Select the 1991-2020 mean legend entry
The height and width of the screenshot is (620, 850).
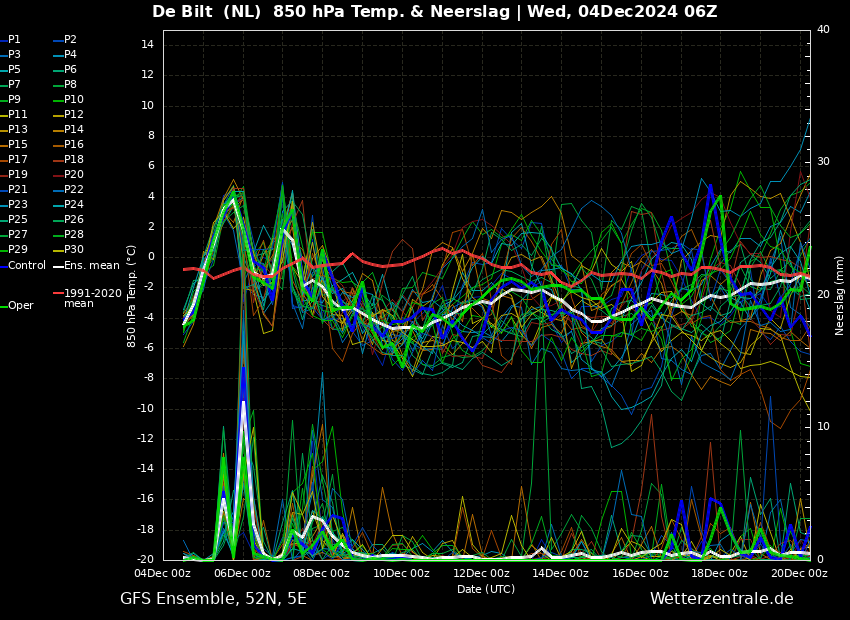pos(92,299)
